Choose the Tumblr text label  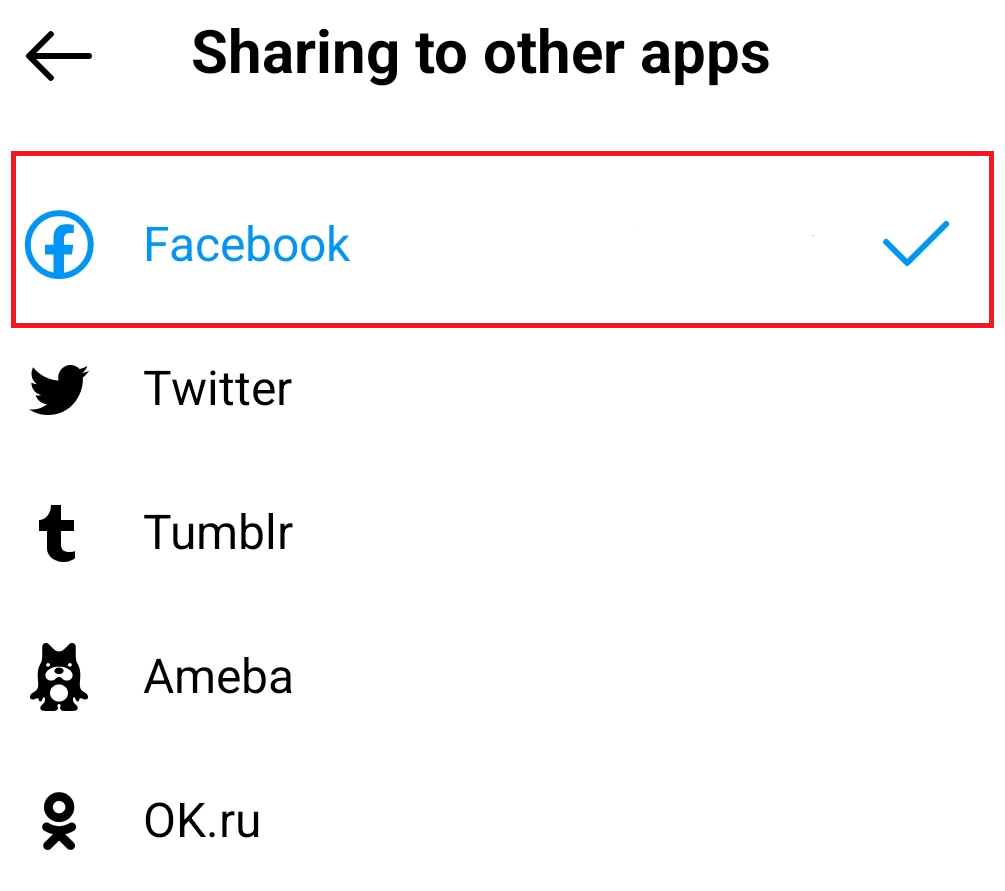click(218, 532)
